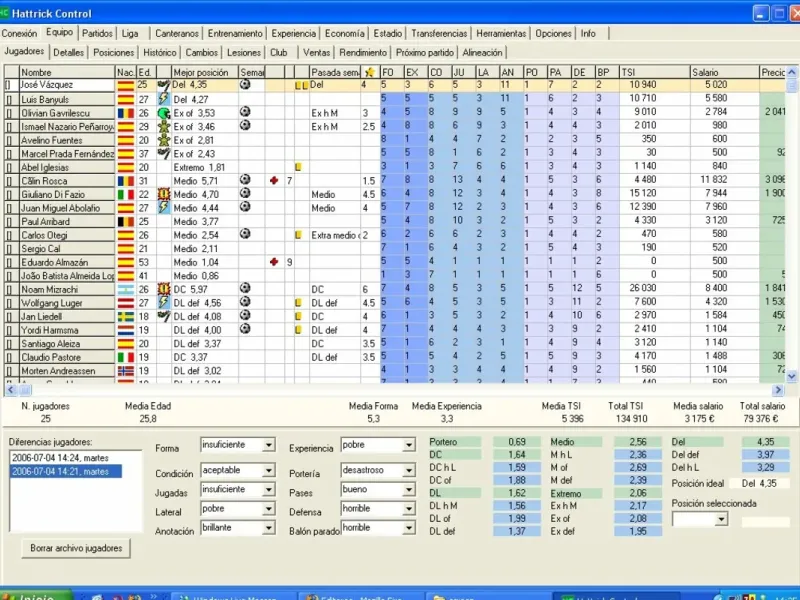Open the Condición dropdown

point(268,470)
